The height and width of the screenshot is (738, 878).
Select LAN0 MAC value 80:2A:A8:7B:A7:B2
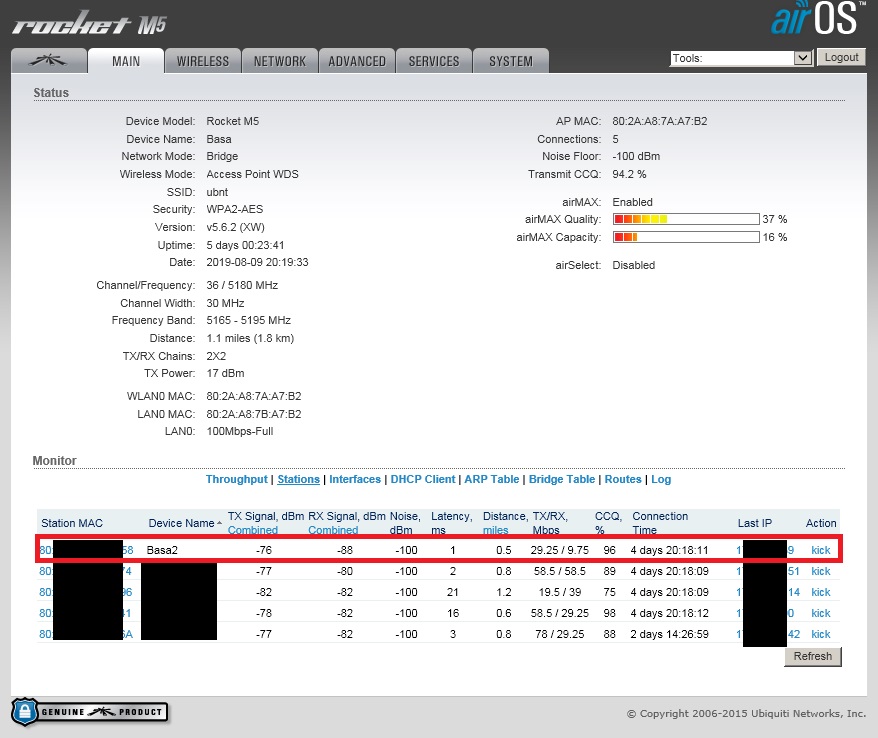pyautogui.click(x=254, y=414)
